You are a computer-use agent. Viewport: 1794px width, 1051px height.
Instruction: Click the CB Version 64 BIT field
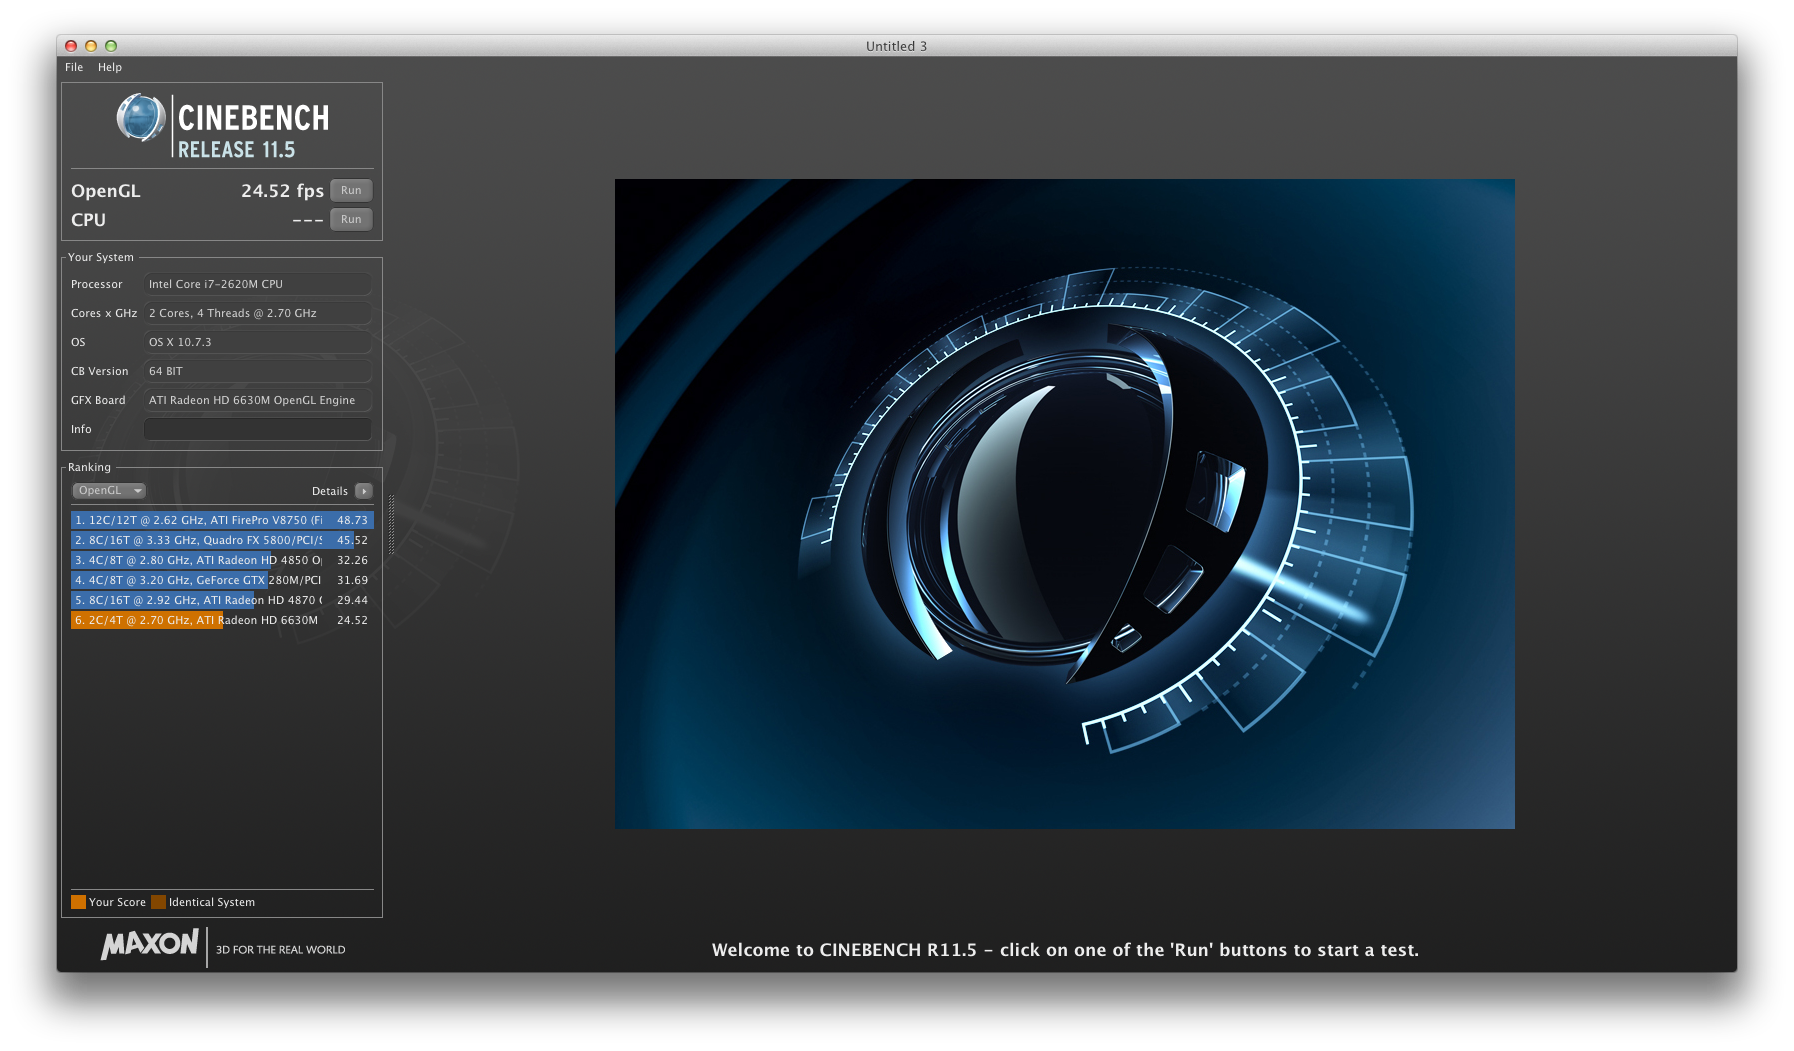click(x=258, y=371)
